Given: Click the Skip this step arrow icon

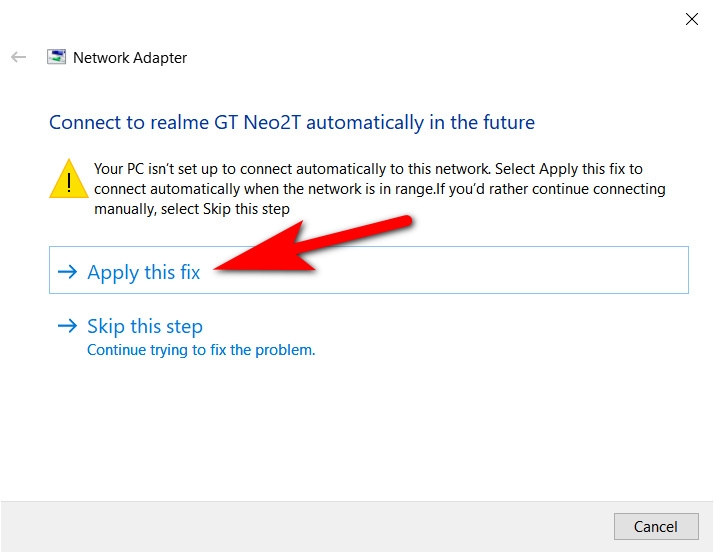Looking at the screenshot, I should (68, 326).
